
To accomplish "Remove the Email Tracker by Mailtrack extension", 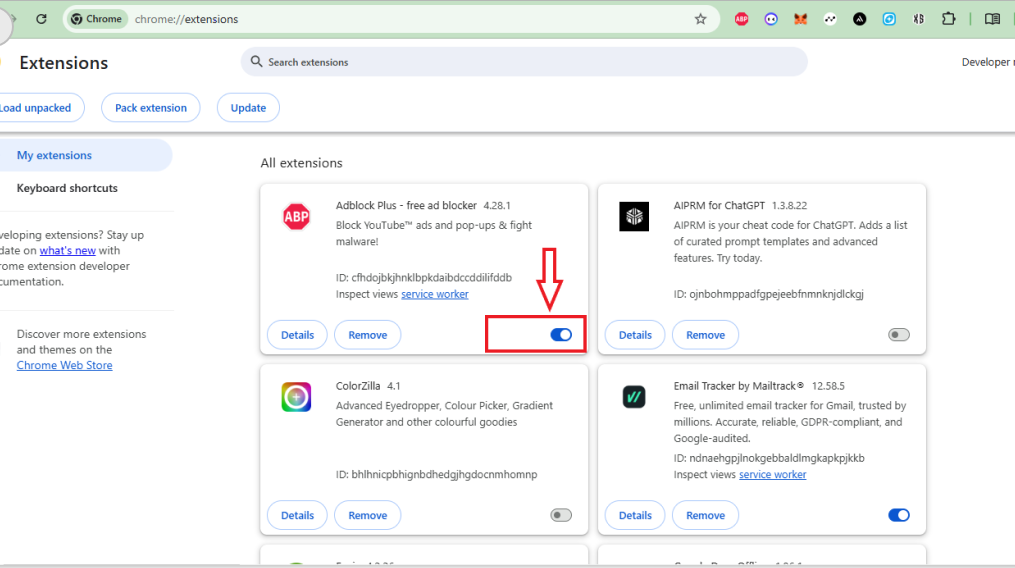I will pyautogui.click(x=705, y=515).
